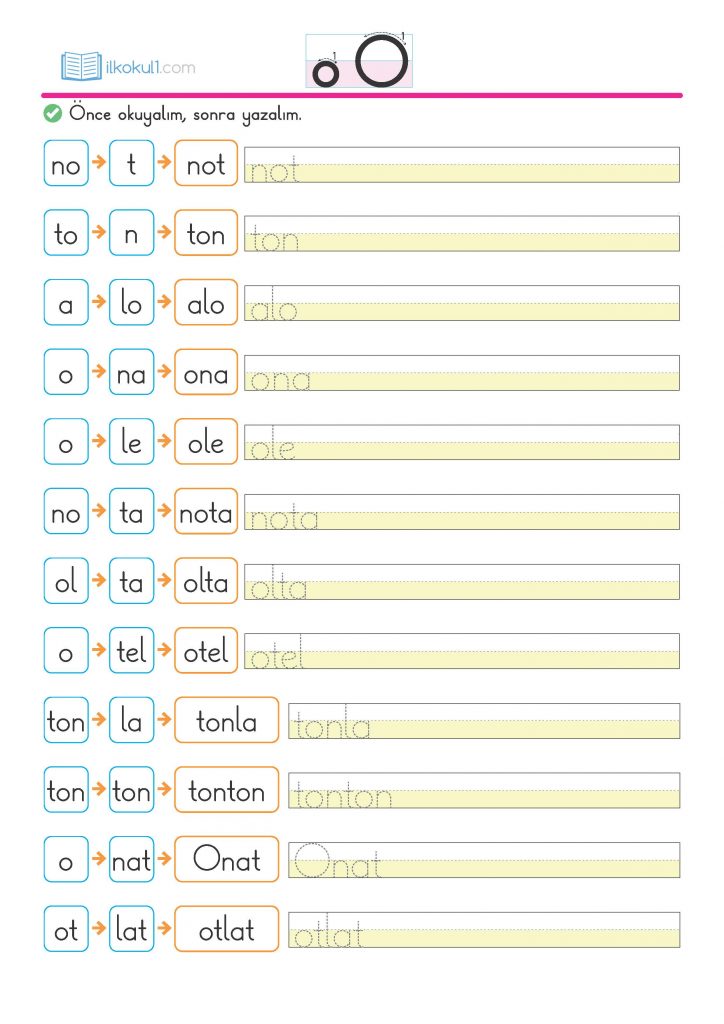Select the 'tel' syllable box

click(x=131, y=652)
